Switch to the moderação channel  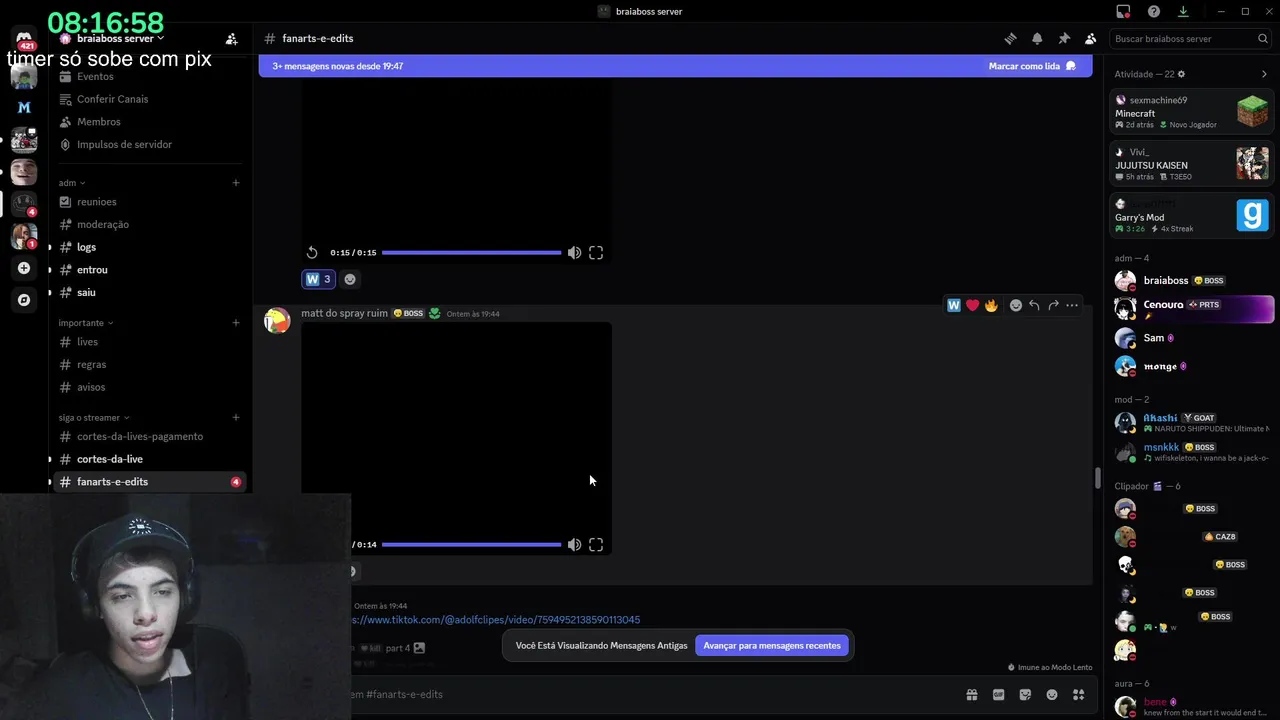click(150, 225)
